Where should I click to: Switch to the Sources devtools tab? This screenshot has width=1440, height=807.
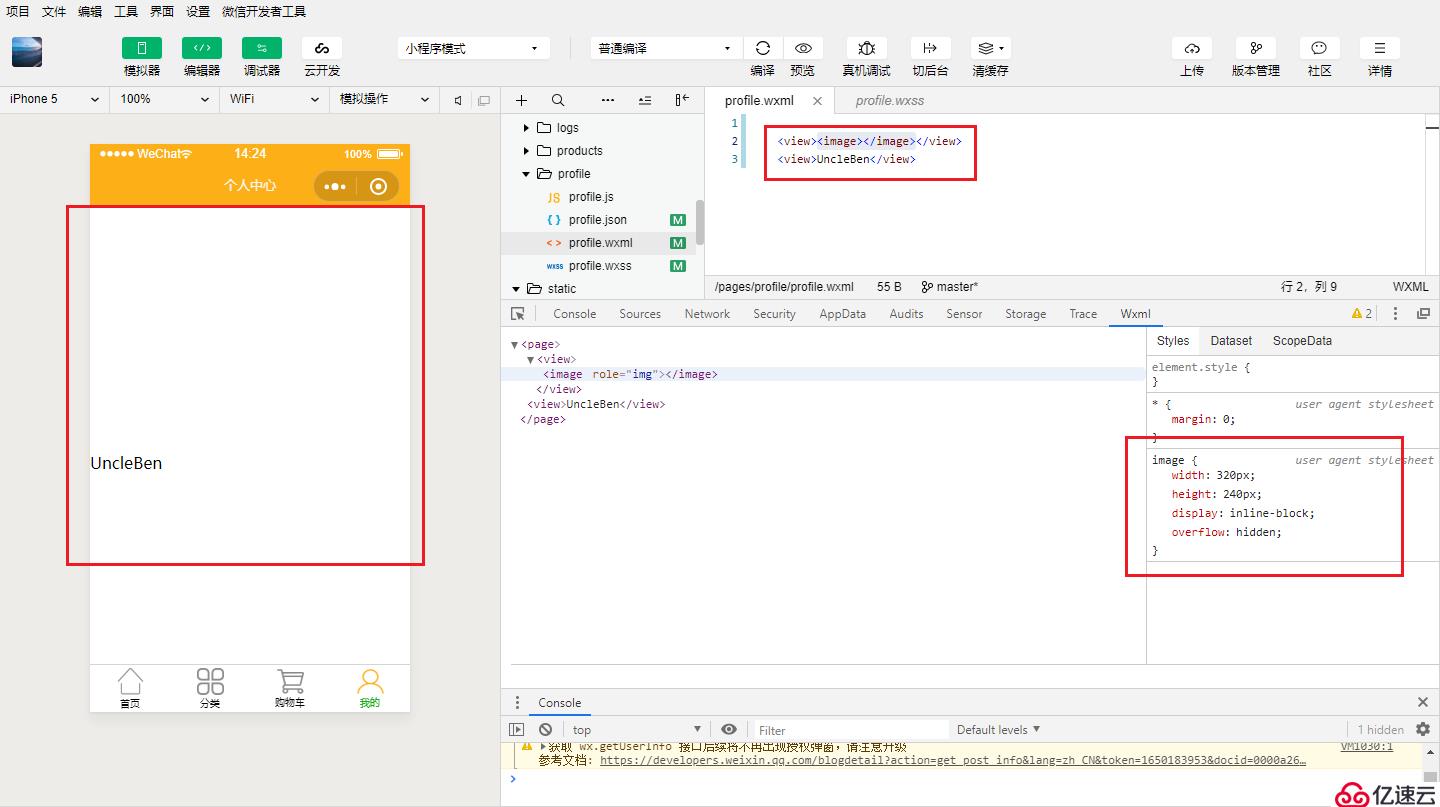640,314
